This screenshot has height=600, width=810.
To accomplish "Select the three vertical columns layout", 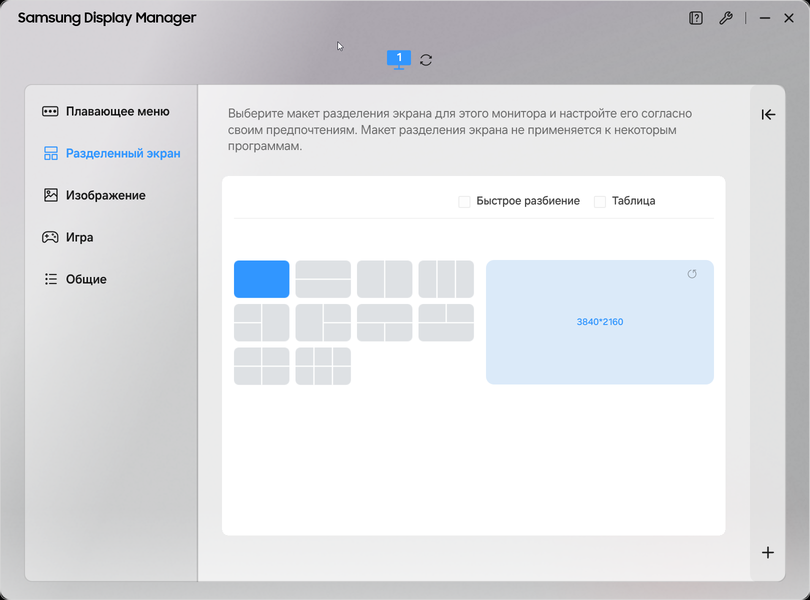I will pyautogui.click(x=446, y=279).
